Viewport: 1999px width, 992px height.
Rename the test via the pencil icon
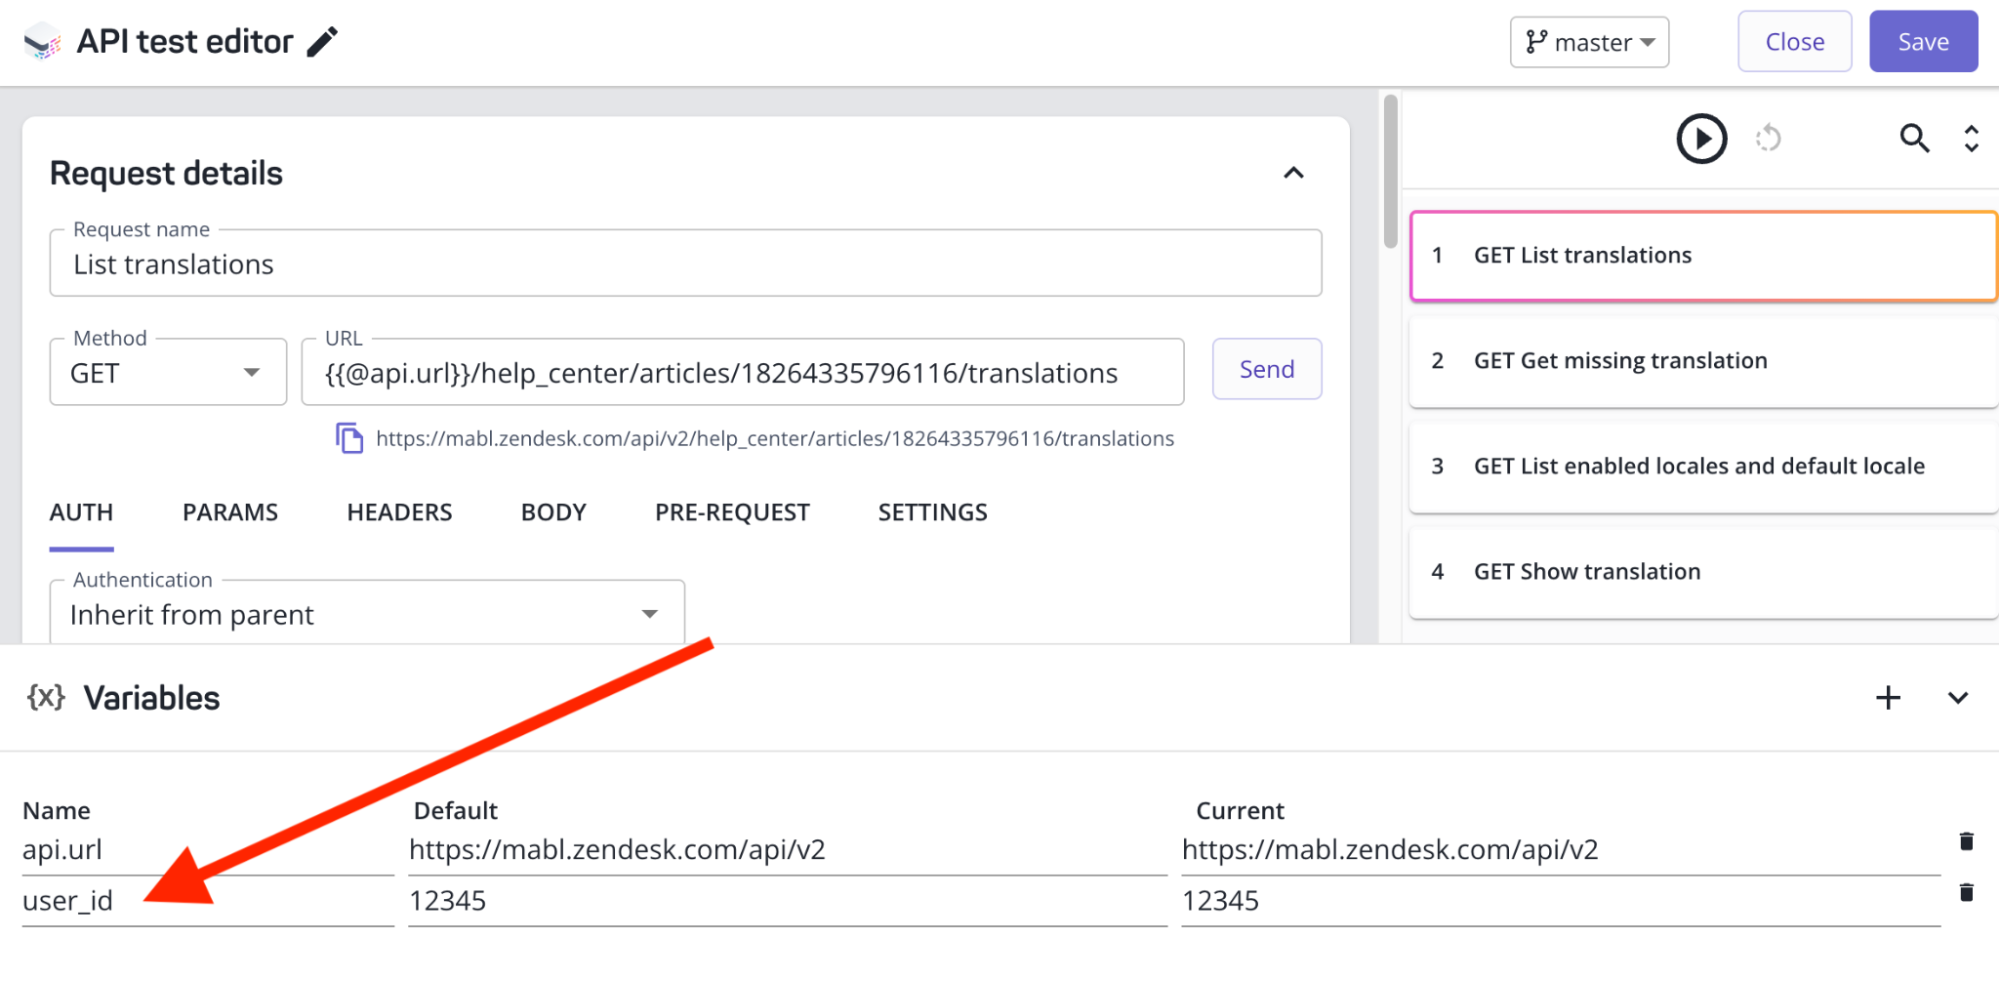[321, 42]
